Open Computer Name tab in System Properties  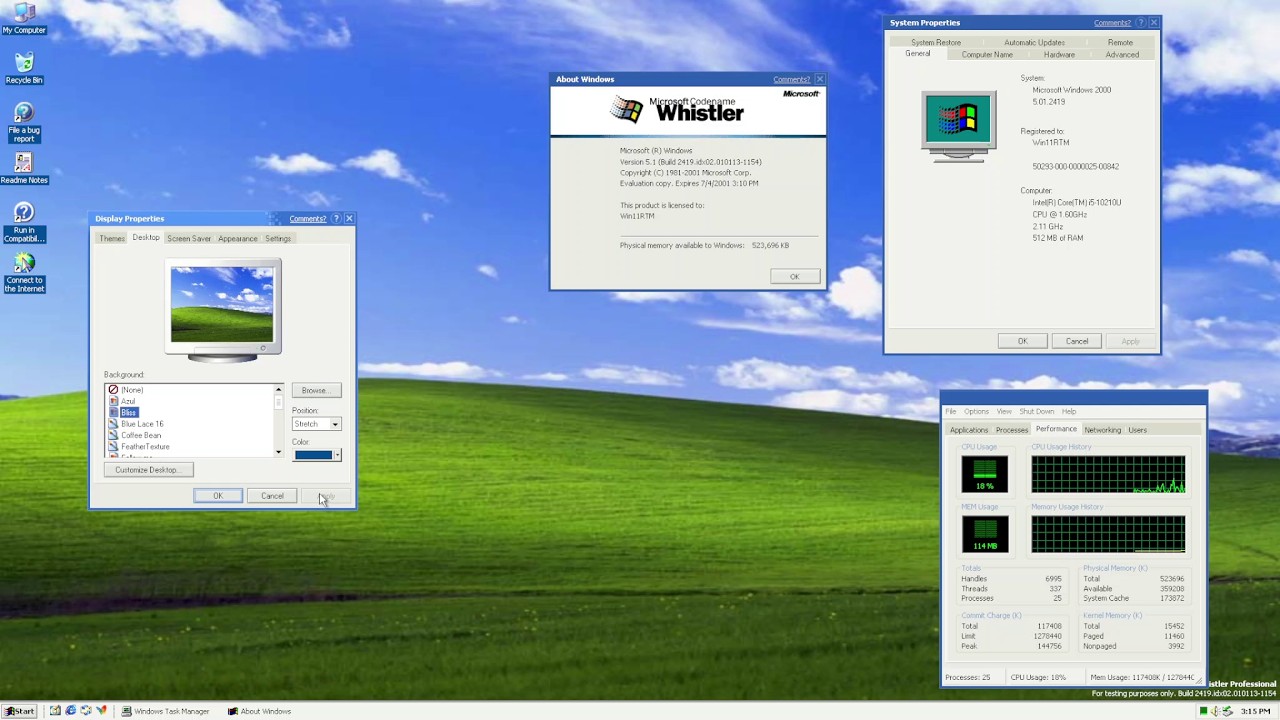pos(987,54)
